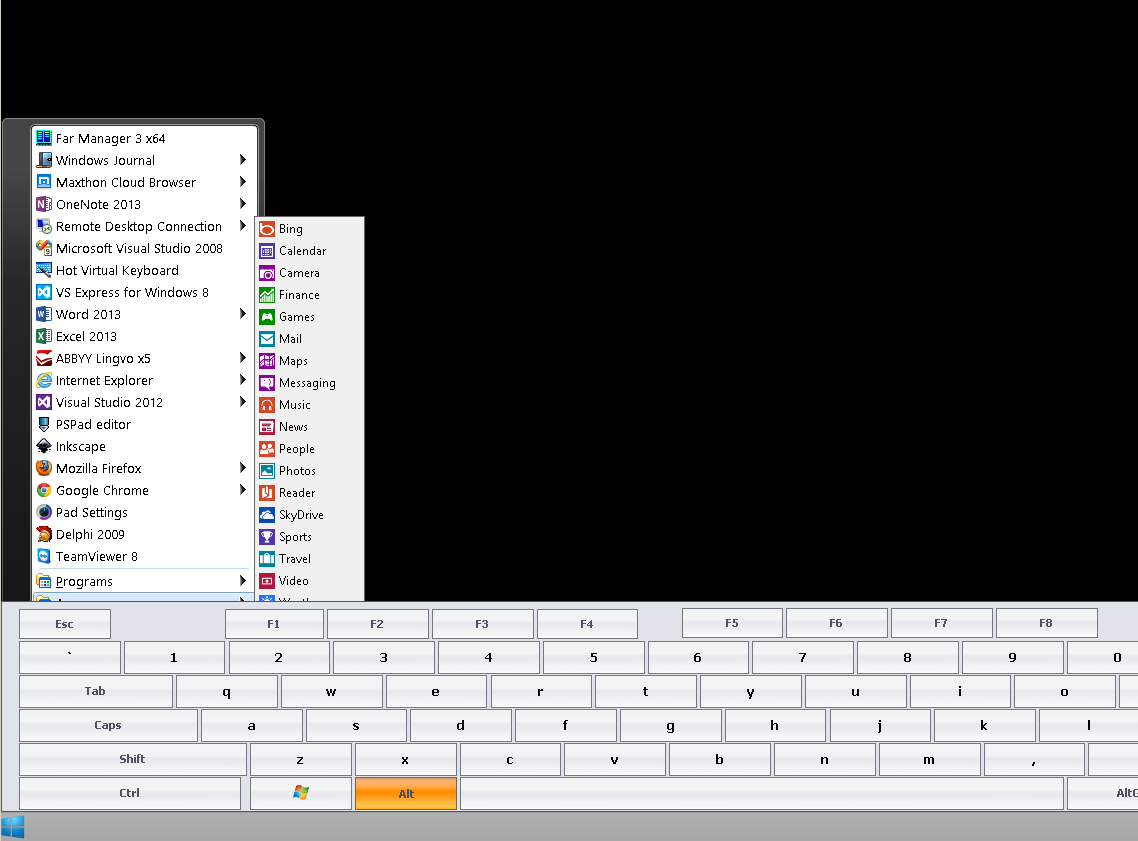Open VS Express for Windows 8
Image resolution: width=1138 pixels, height=841 pixels.
click(x=142, y=292)
